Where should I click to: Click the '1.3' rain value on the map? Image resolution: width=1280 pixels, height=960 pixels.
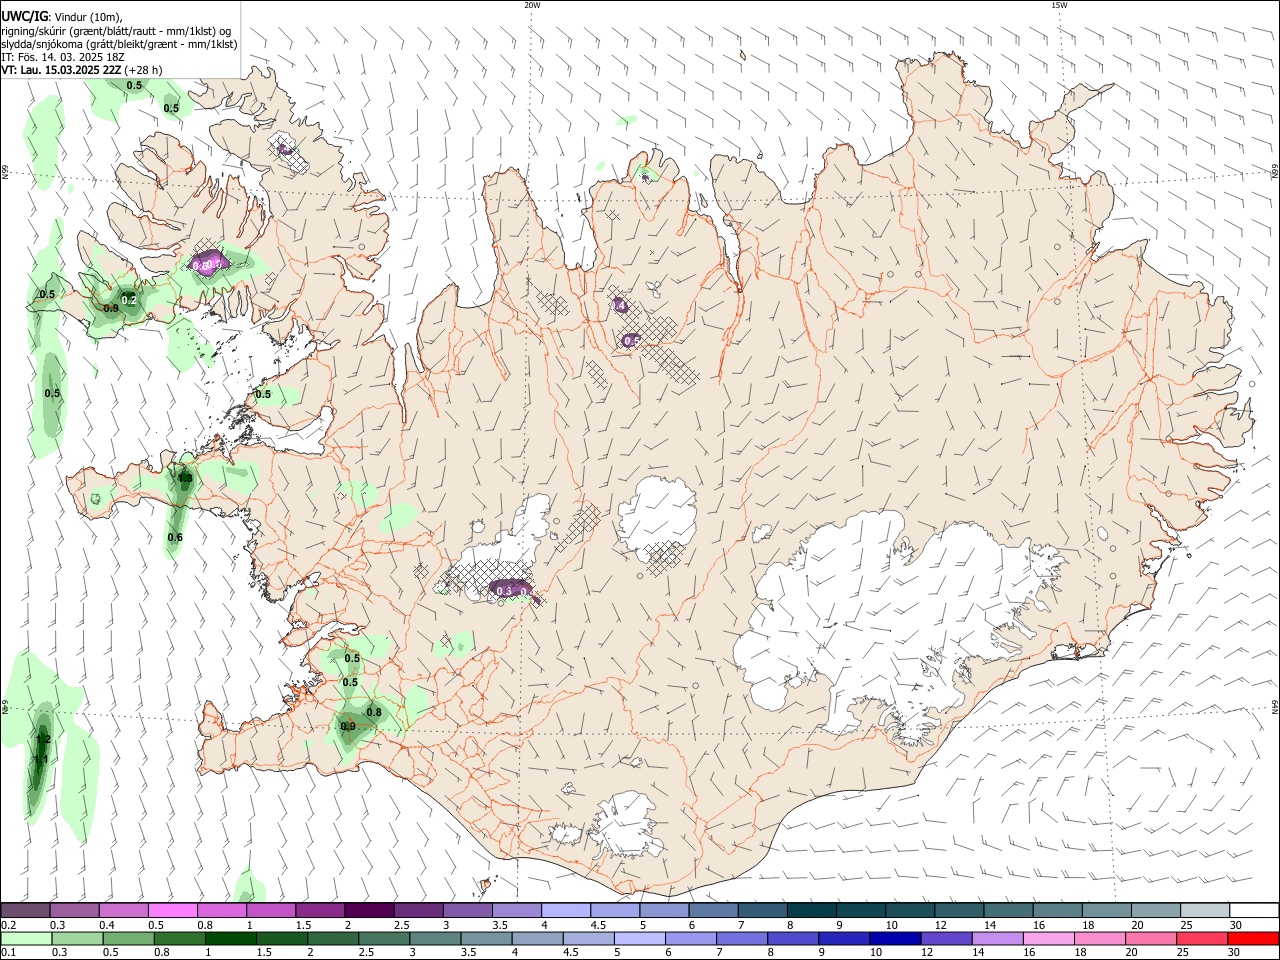(x=185, y=478)
